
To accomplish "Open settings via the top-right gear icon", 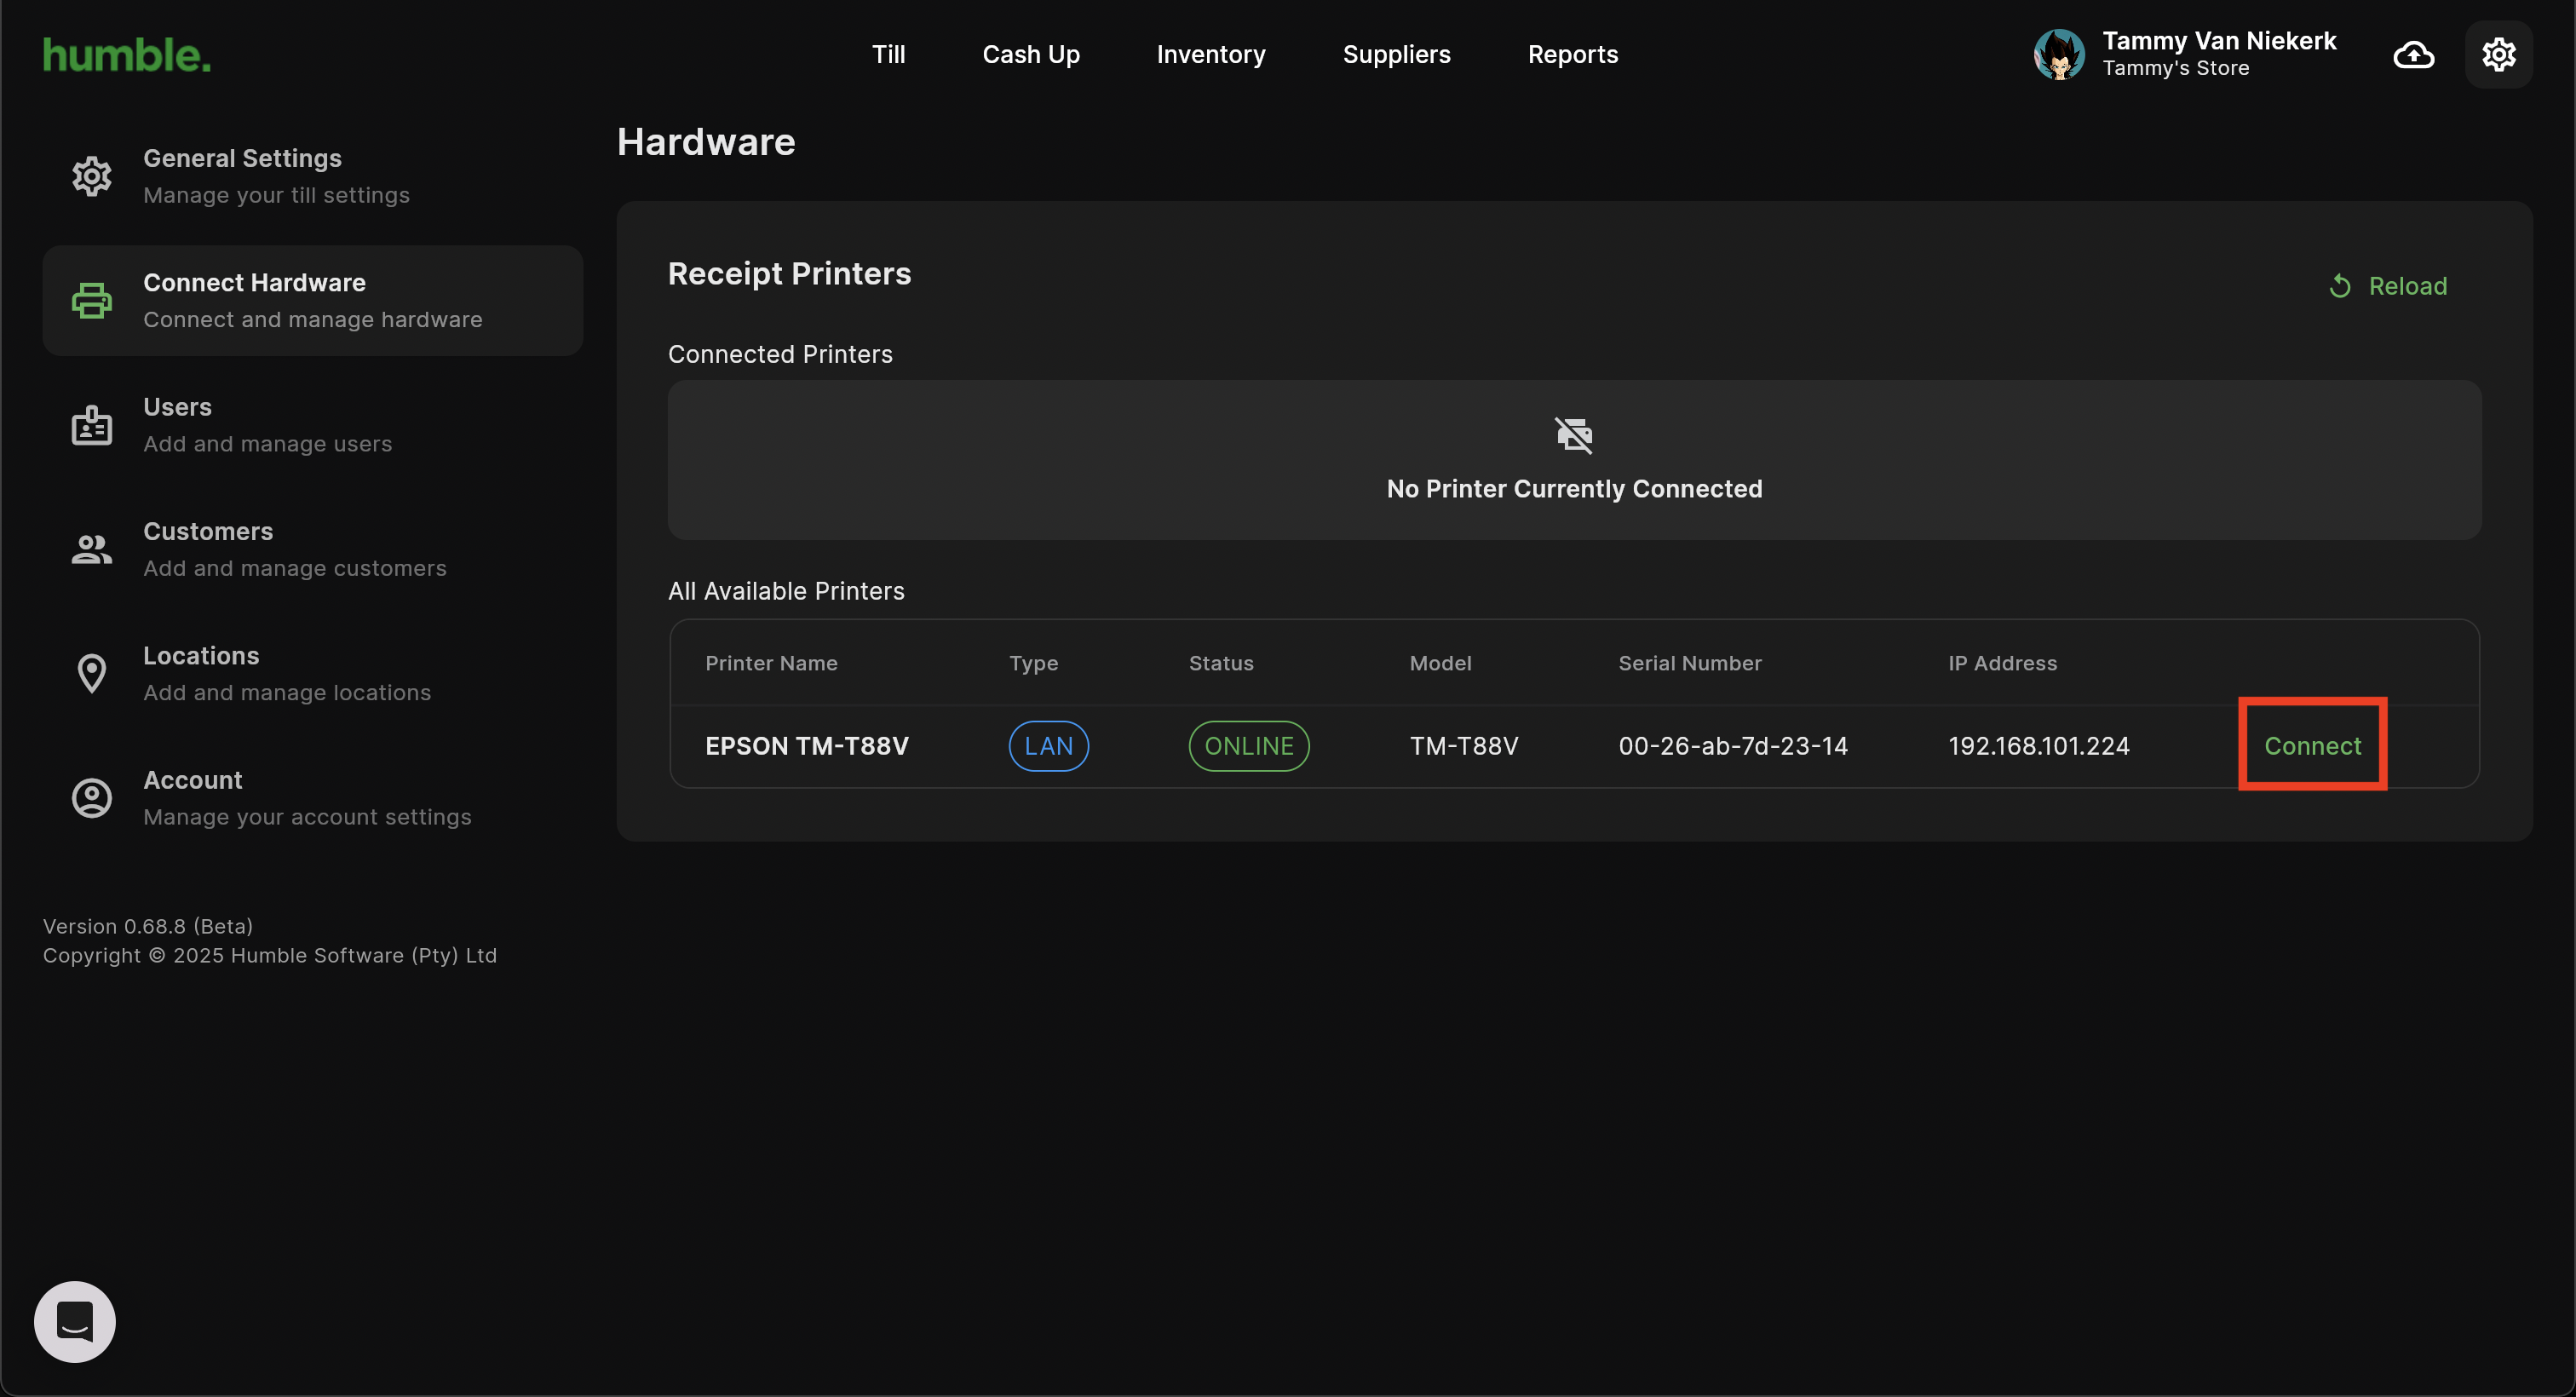I will (x=2498, y=54).
